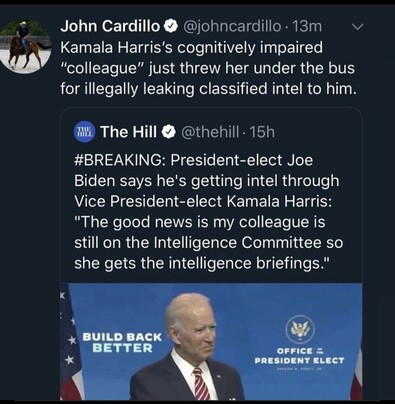Click the Office of President Elect caption
This screenshot has height=404, width=395.
click(299, 356)
